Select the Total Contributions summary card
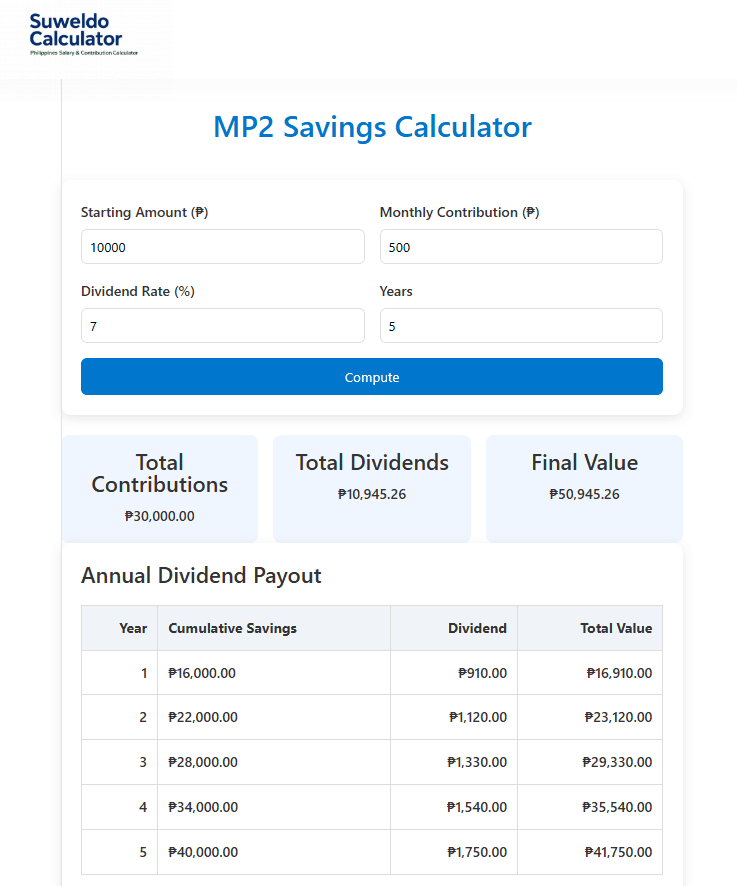 point(160,488)
